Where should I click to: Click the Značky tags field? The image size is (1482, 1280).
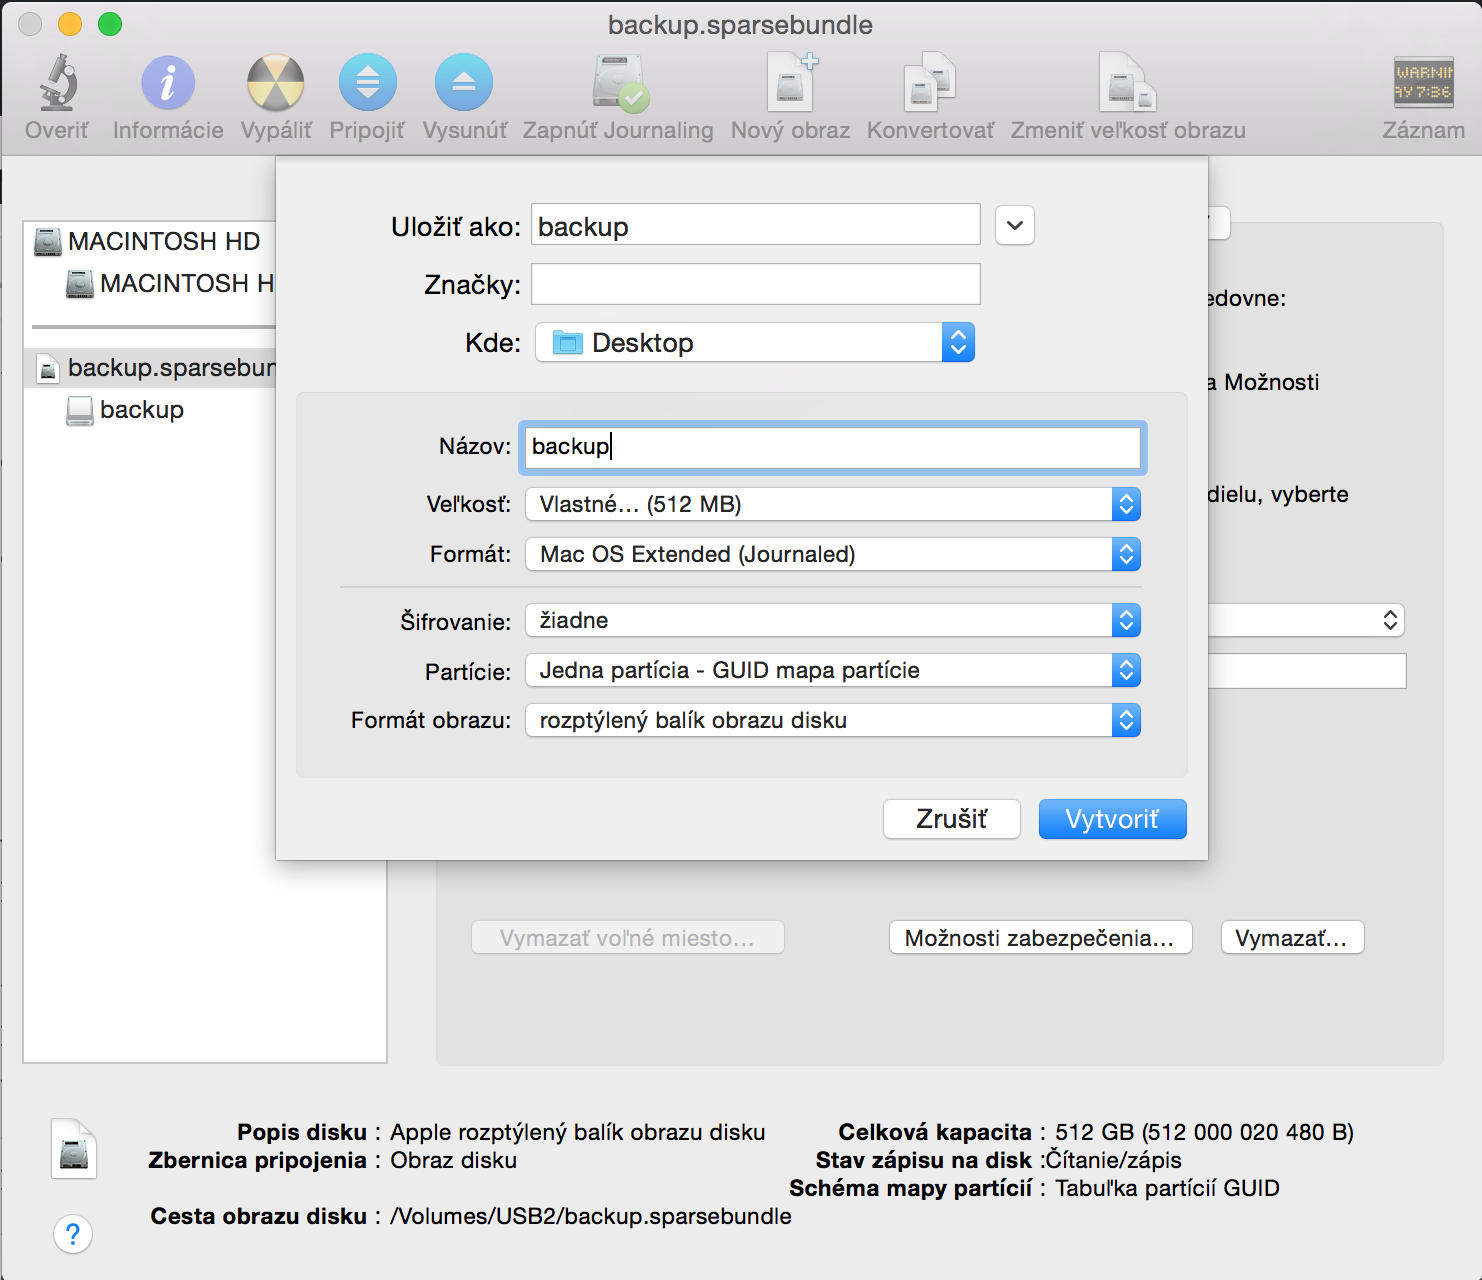756,284
